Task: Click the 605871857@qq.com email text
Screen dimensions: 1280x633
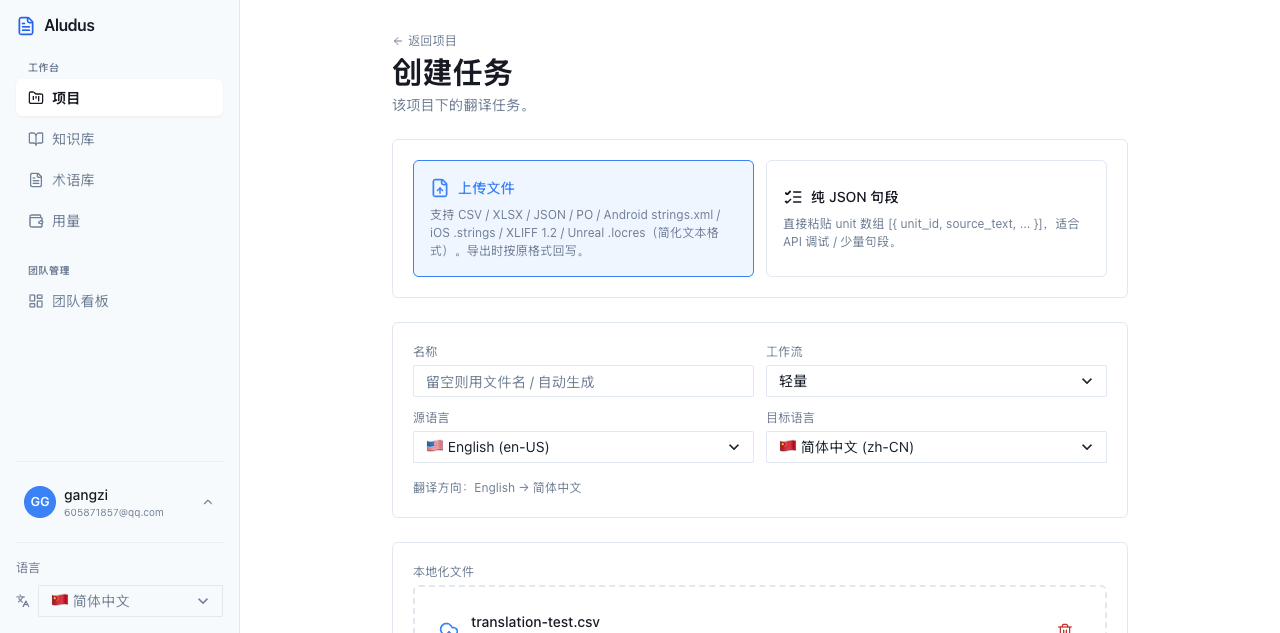Action: 114,512
